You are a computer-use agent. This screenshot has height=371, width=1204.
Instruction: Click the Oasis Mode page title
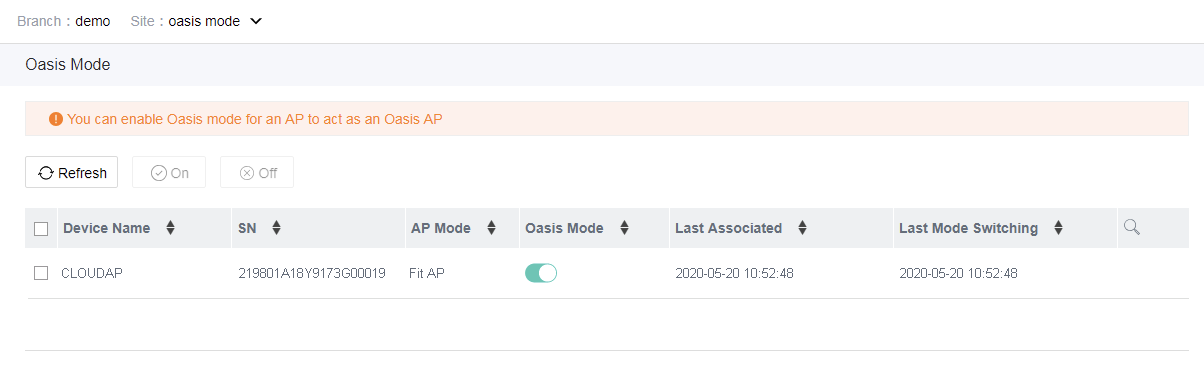point(68,65)
